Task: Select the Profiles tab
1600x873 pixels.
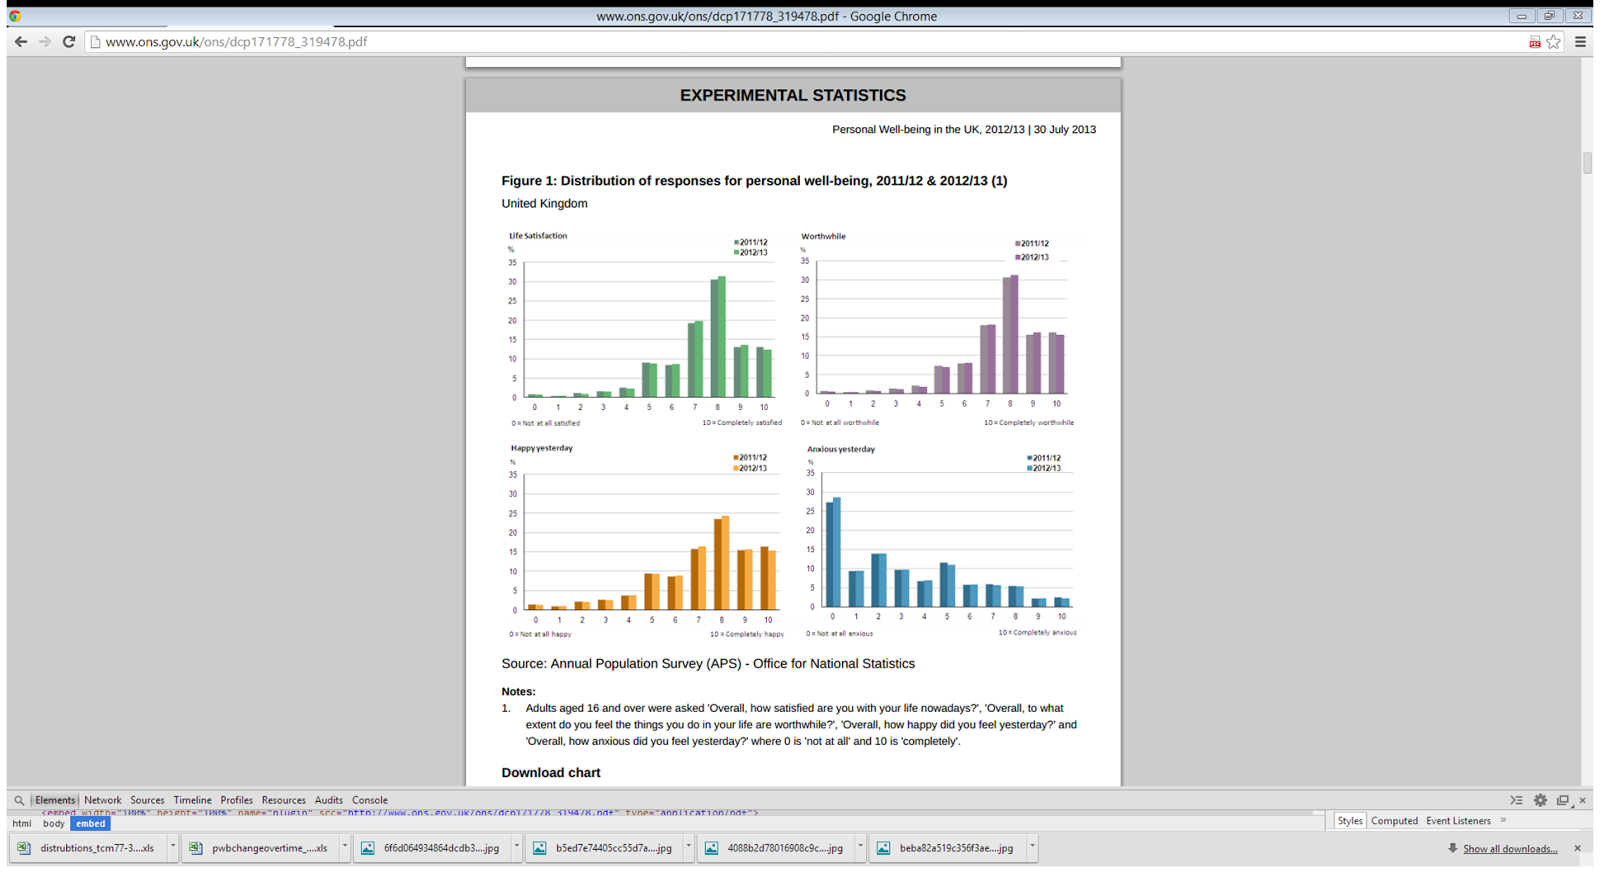Action: point(236,800)
